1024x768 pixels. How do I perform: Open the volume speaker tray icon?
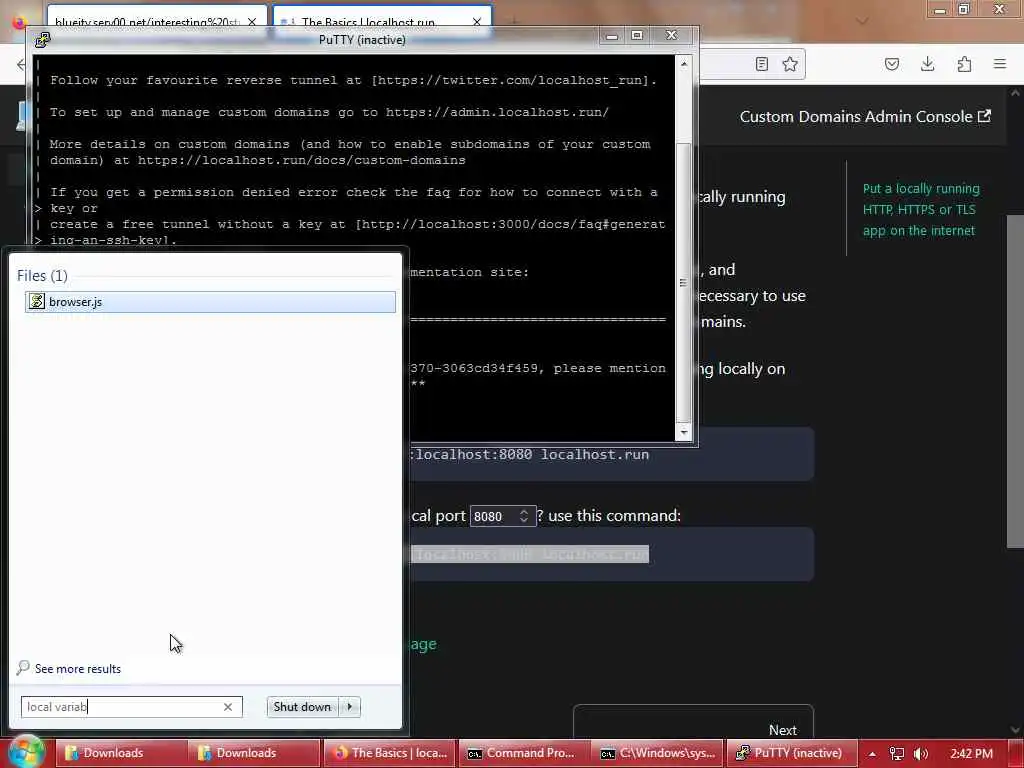click(x=921, y=754)
